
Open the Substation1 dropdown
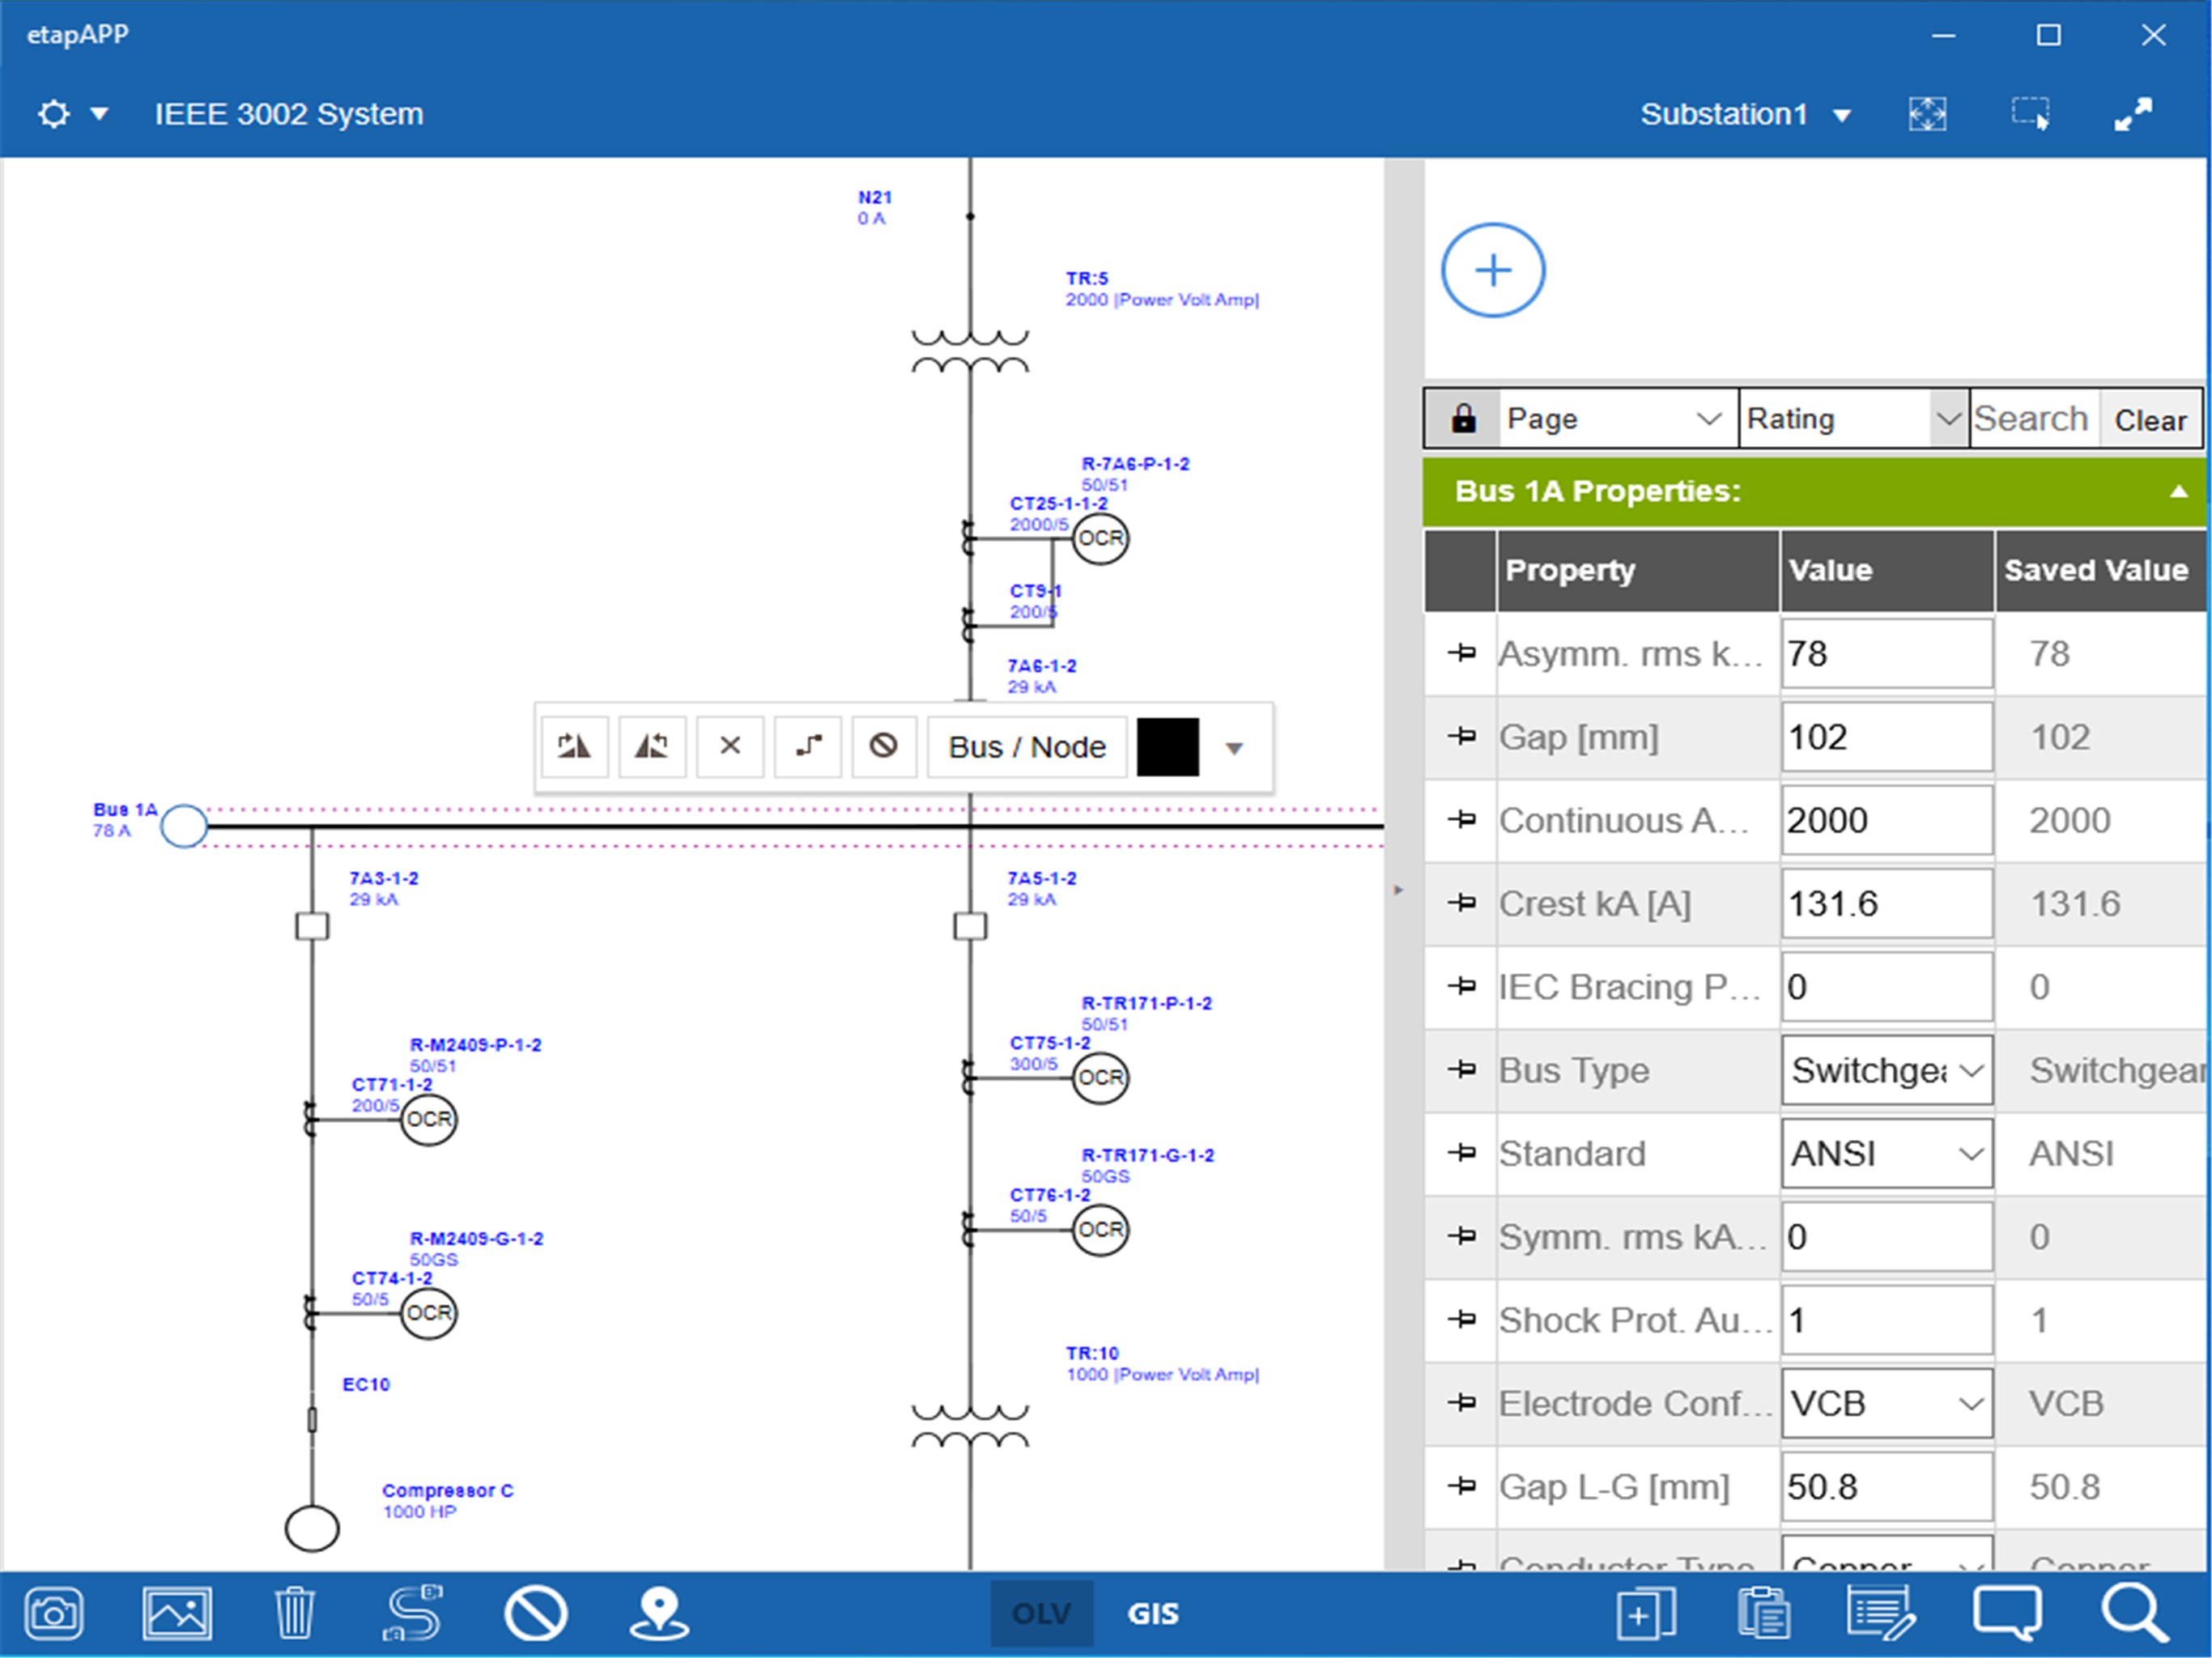(1745, 114)
